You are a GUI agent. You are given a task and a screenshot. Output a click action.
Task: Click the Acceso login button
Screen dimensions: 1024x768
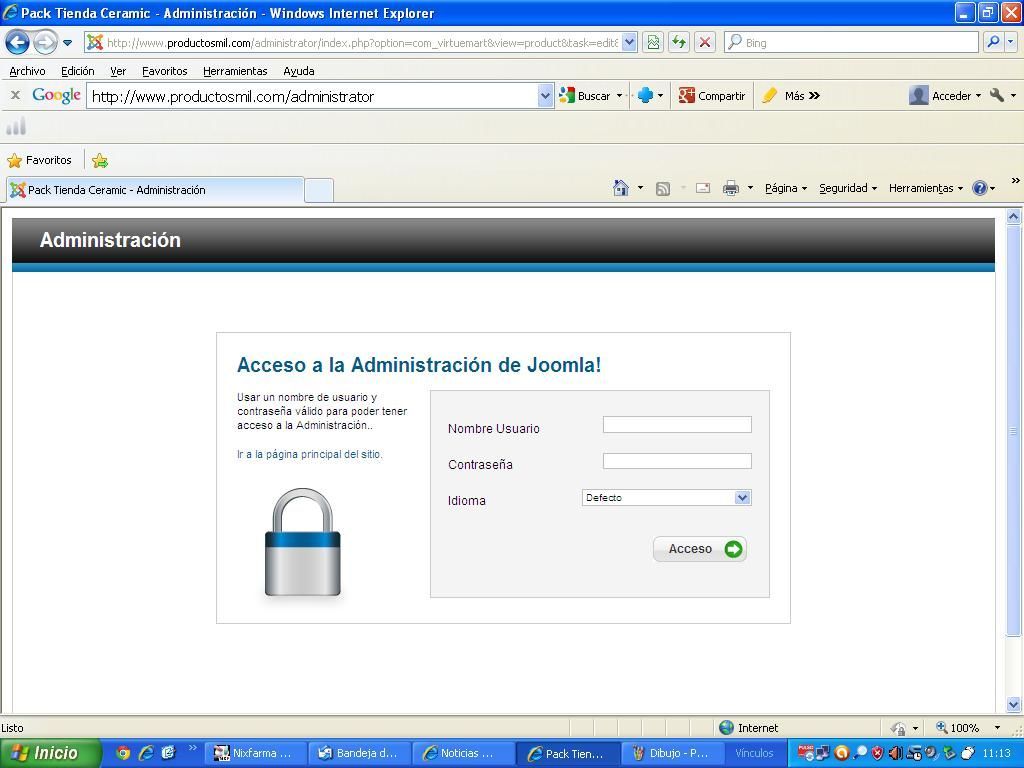[699, 549]
